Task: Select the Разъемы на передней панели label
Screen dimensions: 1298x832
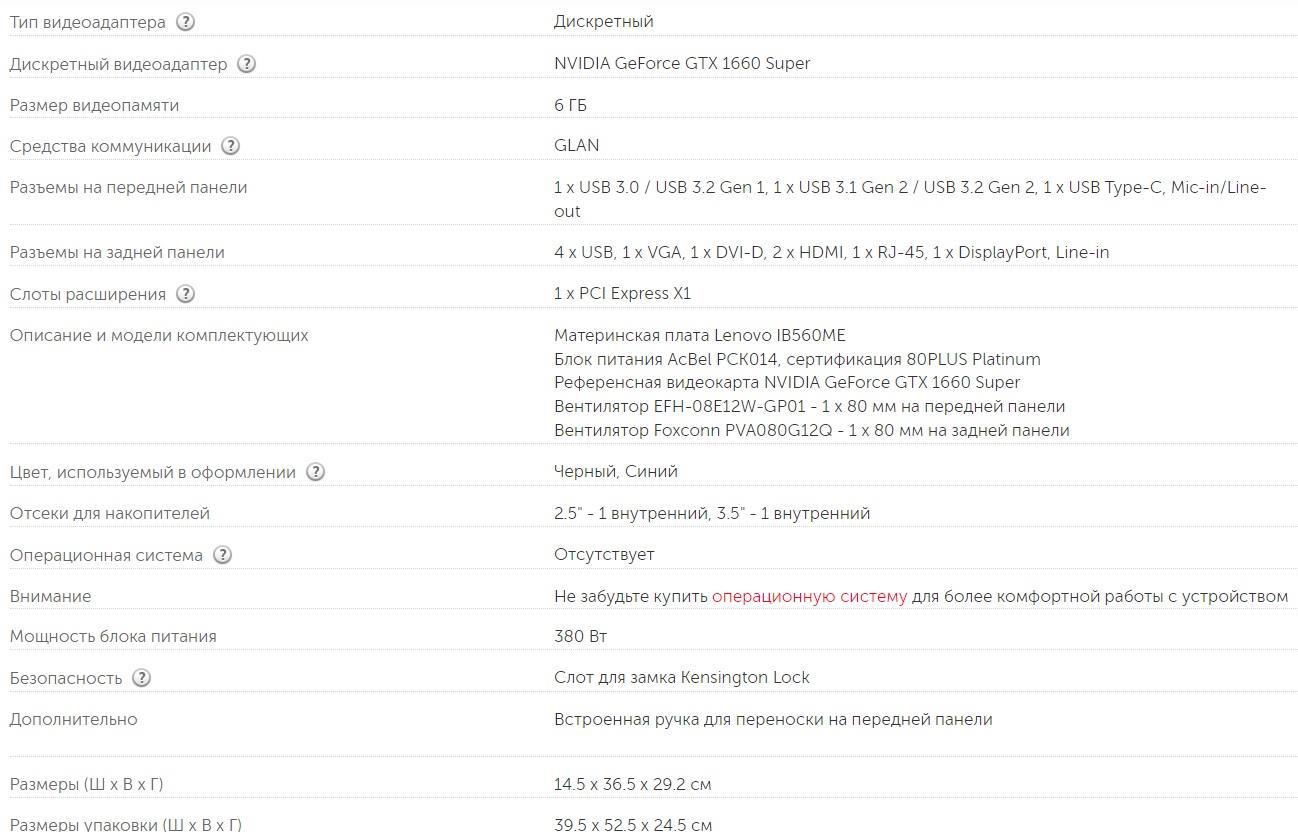Action: pos(128,187)
